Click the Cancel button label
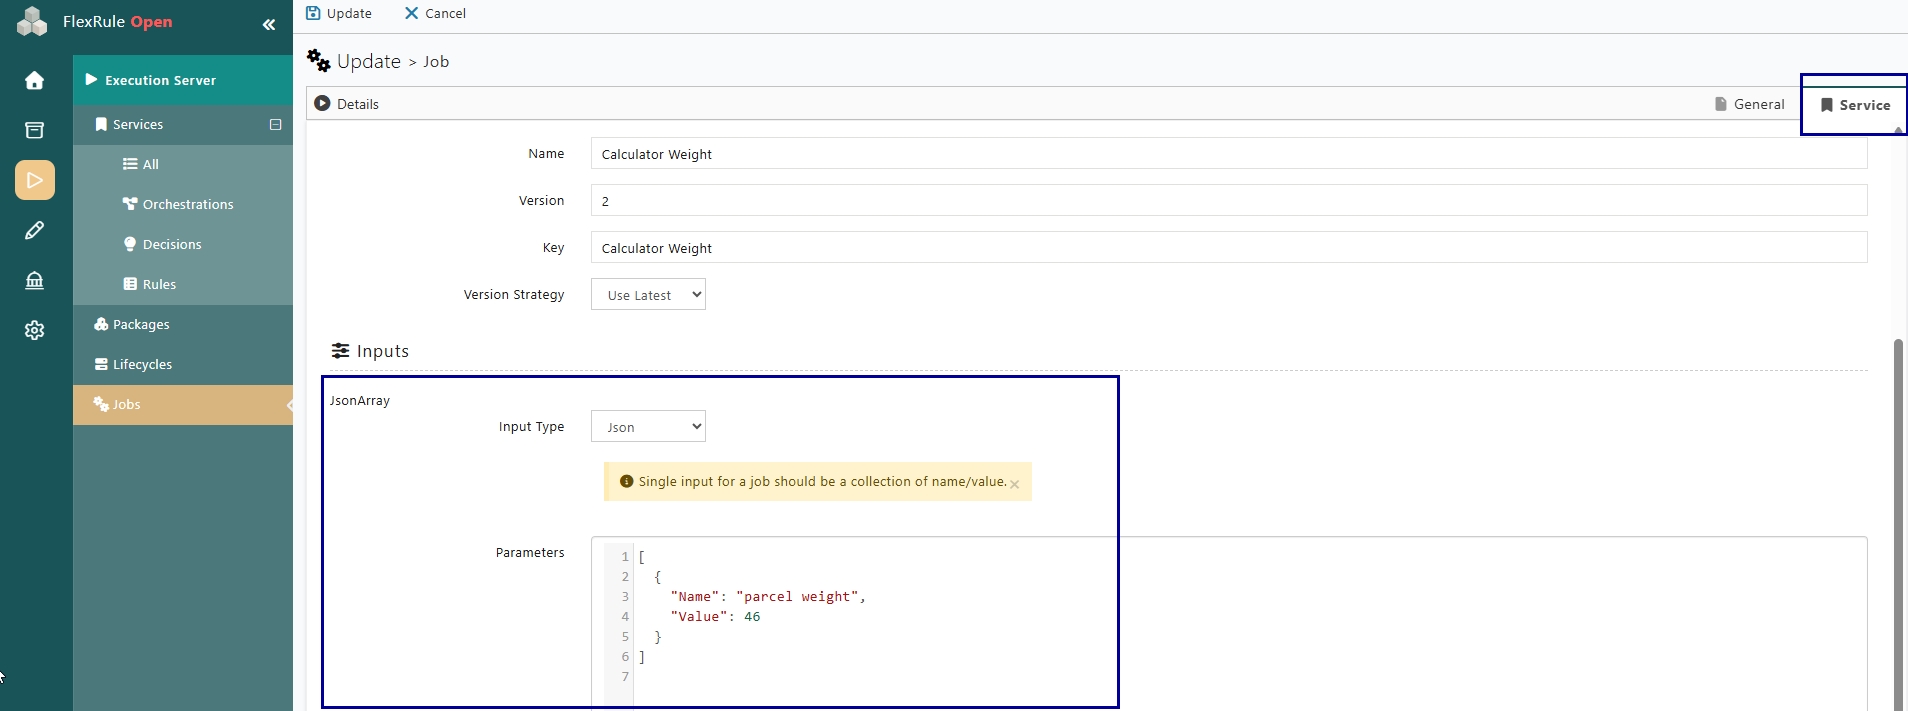The width and height of the screenshot is (1908, 711). (x=445, y=13)
